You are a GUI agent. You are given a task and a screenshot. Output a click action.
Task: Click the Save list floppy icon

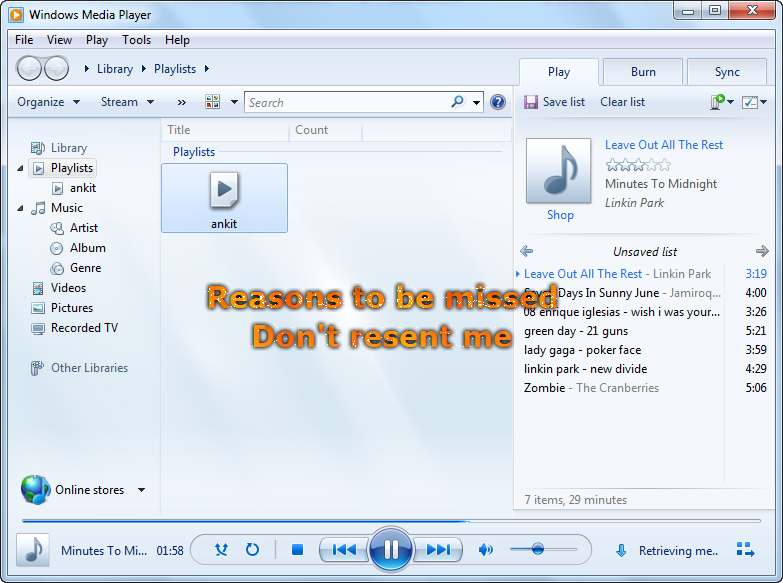(530, 102)
